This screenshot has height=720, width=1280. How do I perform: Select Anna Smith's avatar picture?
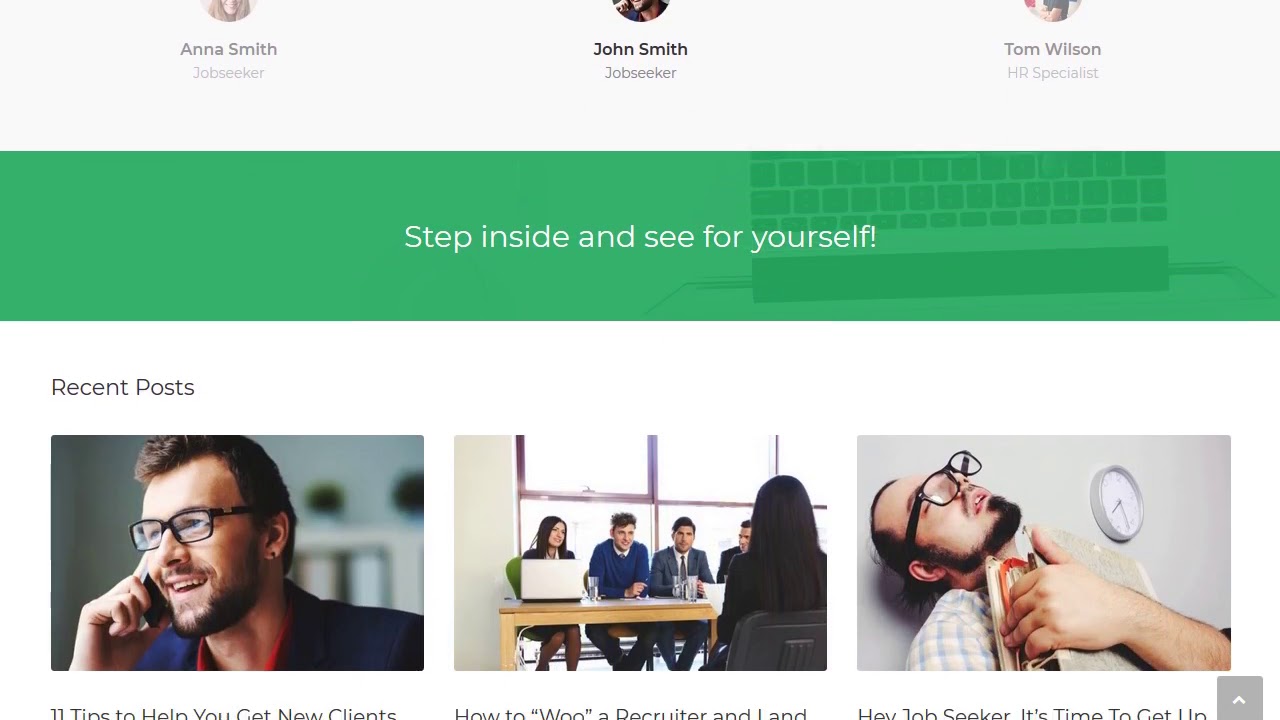click(229, 8)
